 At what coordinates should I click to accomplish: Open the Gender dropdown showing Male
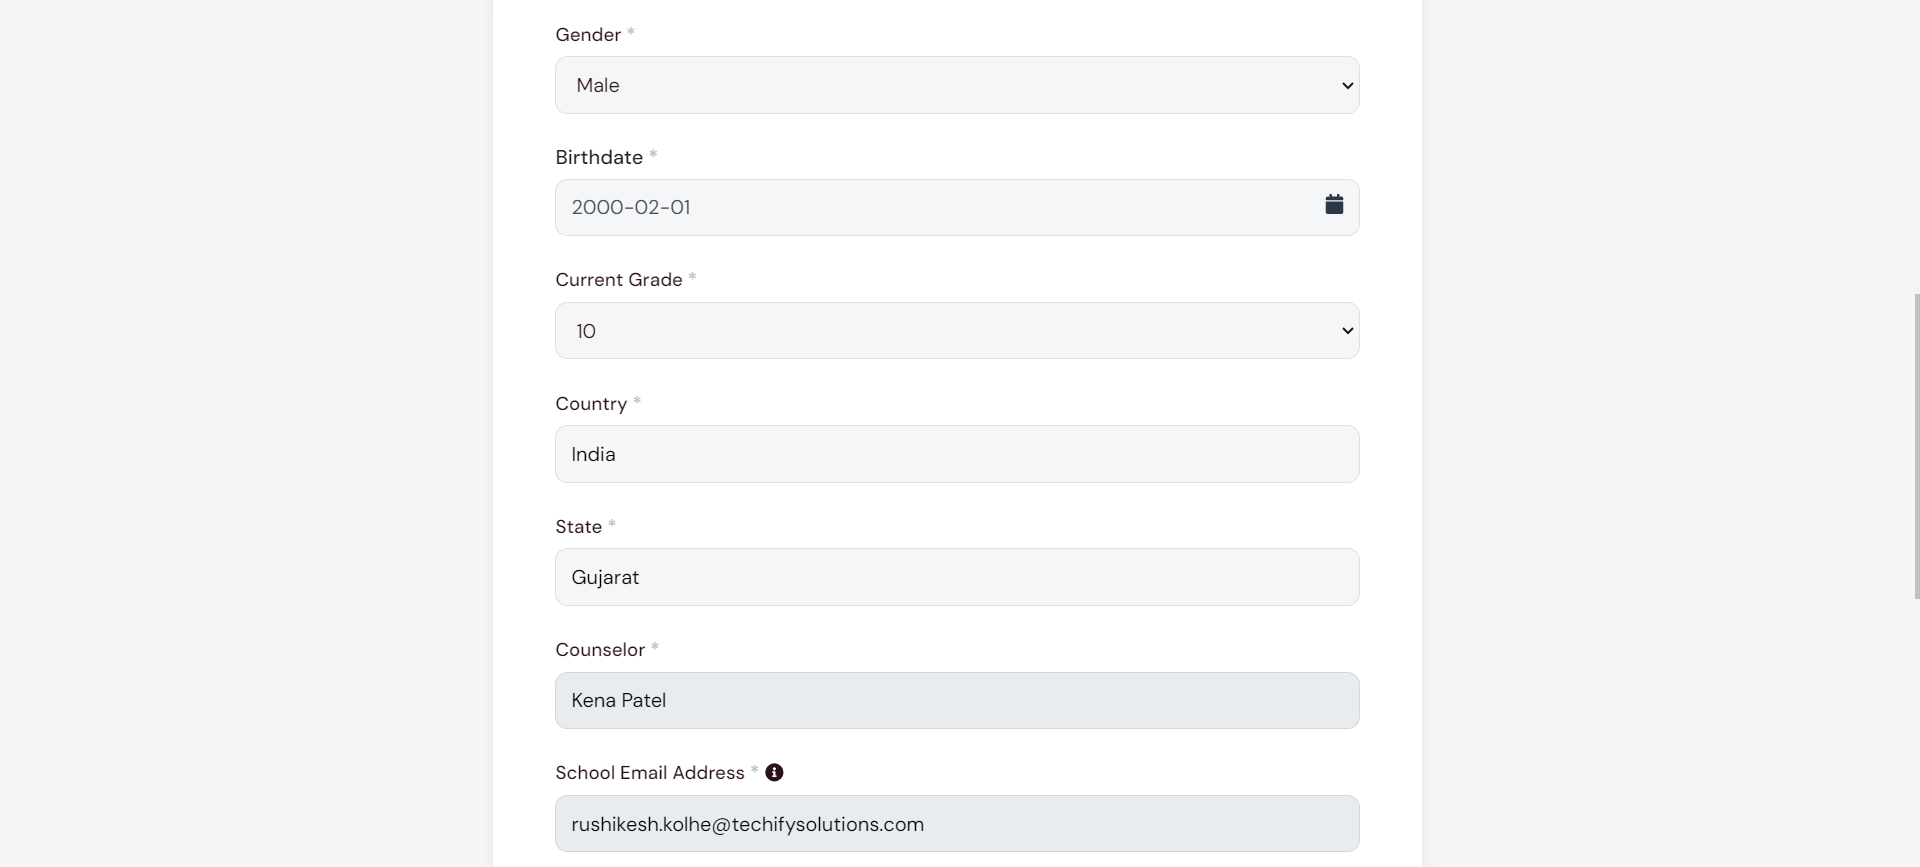(x=957, y=85)
